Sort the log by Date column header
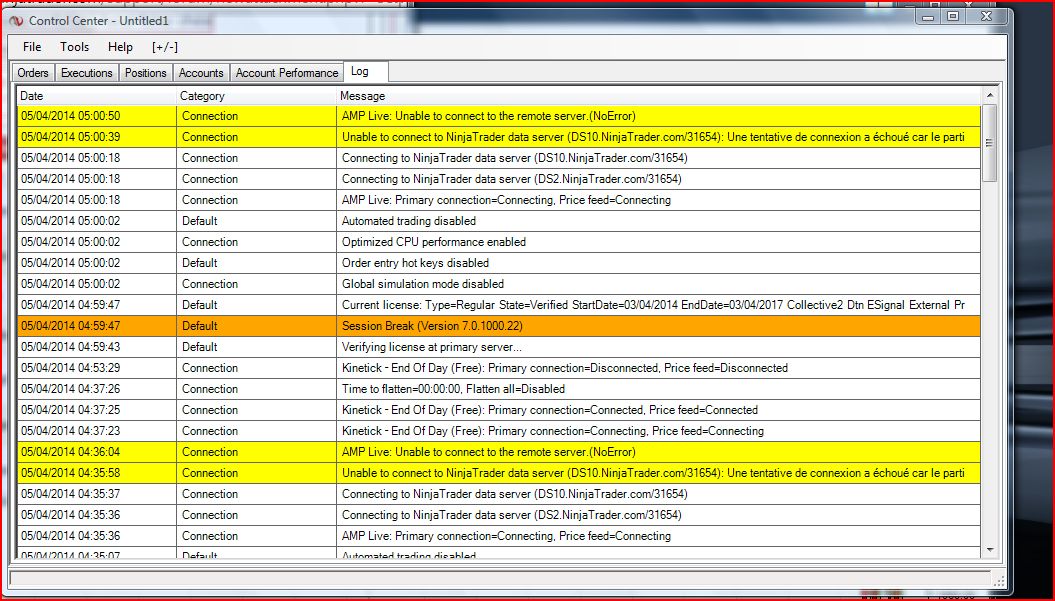 pyautogui.click(x=97, y=96)
